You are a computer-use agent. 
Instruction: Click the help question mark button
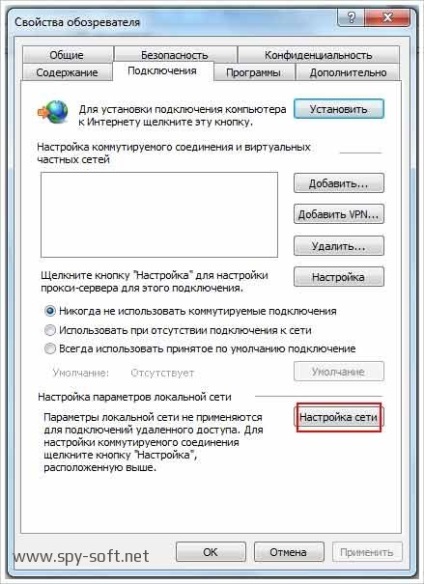pyautogui.click(x=351, y=18)
